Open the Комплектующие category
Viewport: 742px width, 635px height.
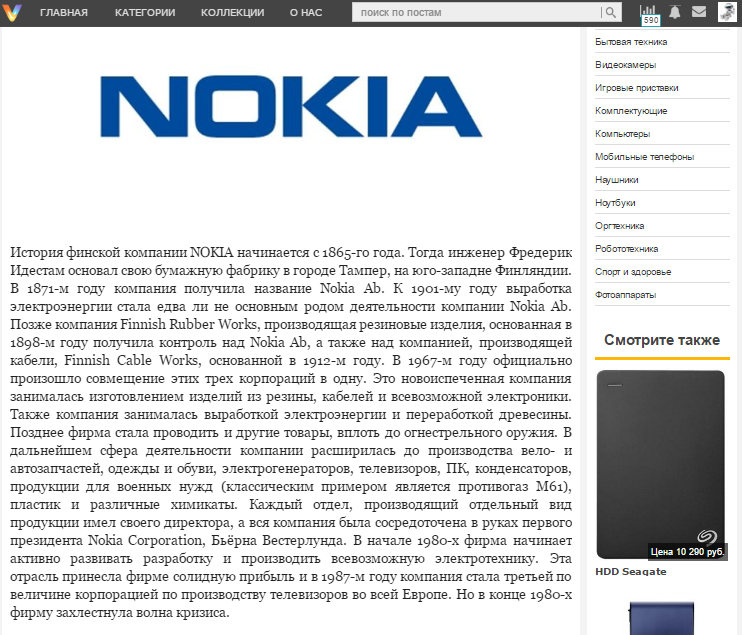point(631,111)
